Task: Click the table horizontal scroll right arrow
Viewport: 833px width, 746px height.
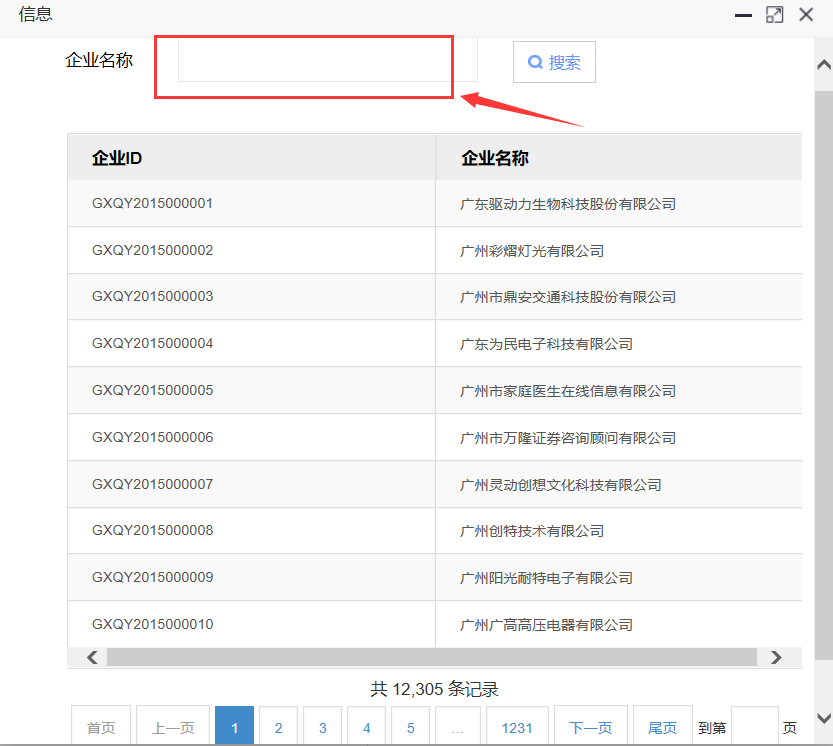Action: 776,657
